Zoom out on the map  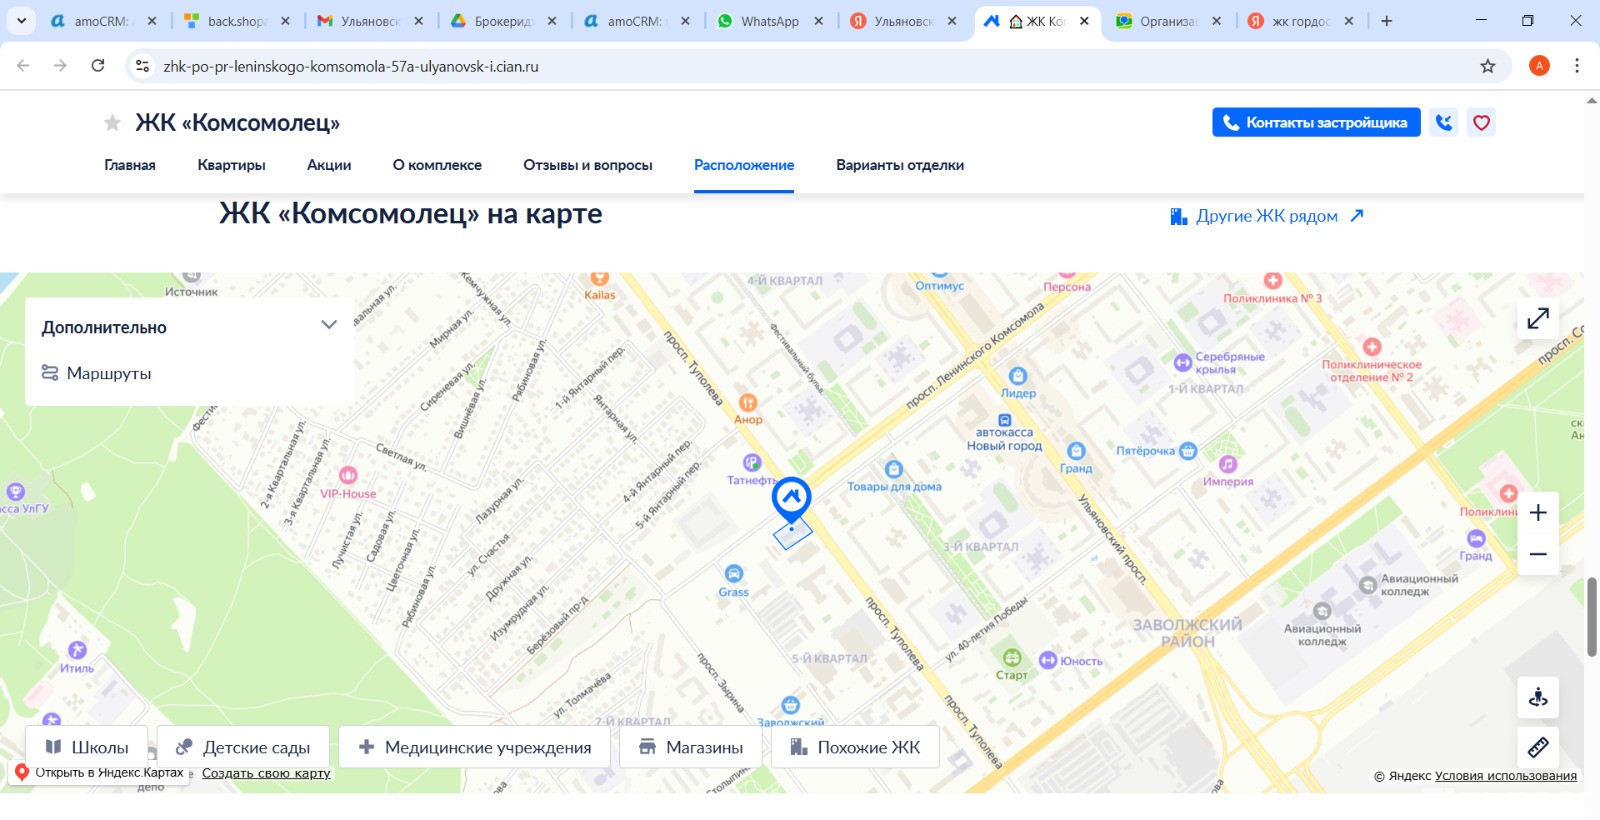1538,554
